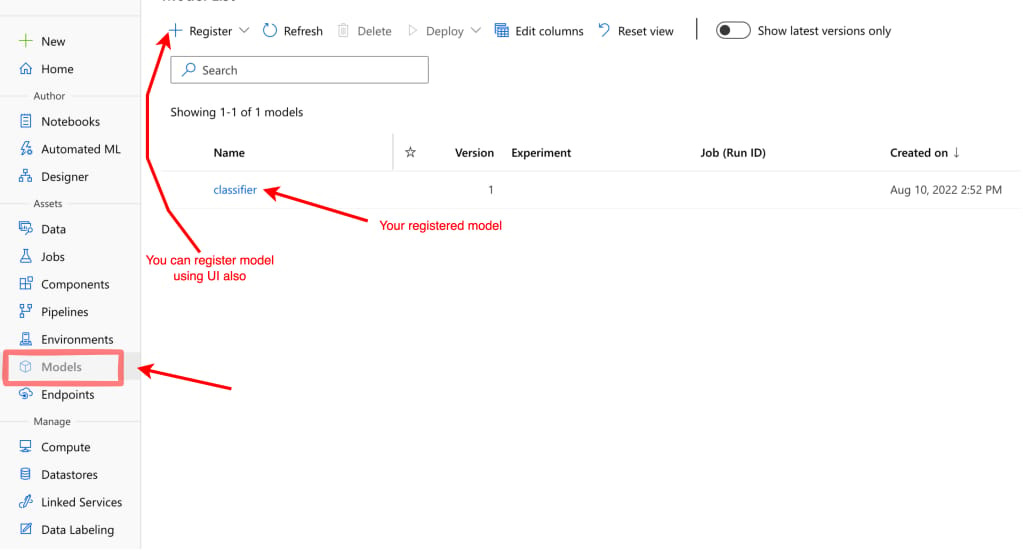Click version cell '1' of classifier

click(491, 190)
